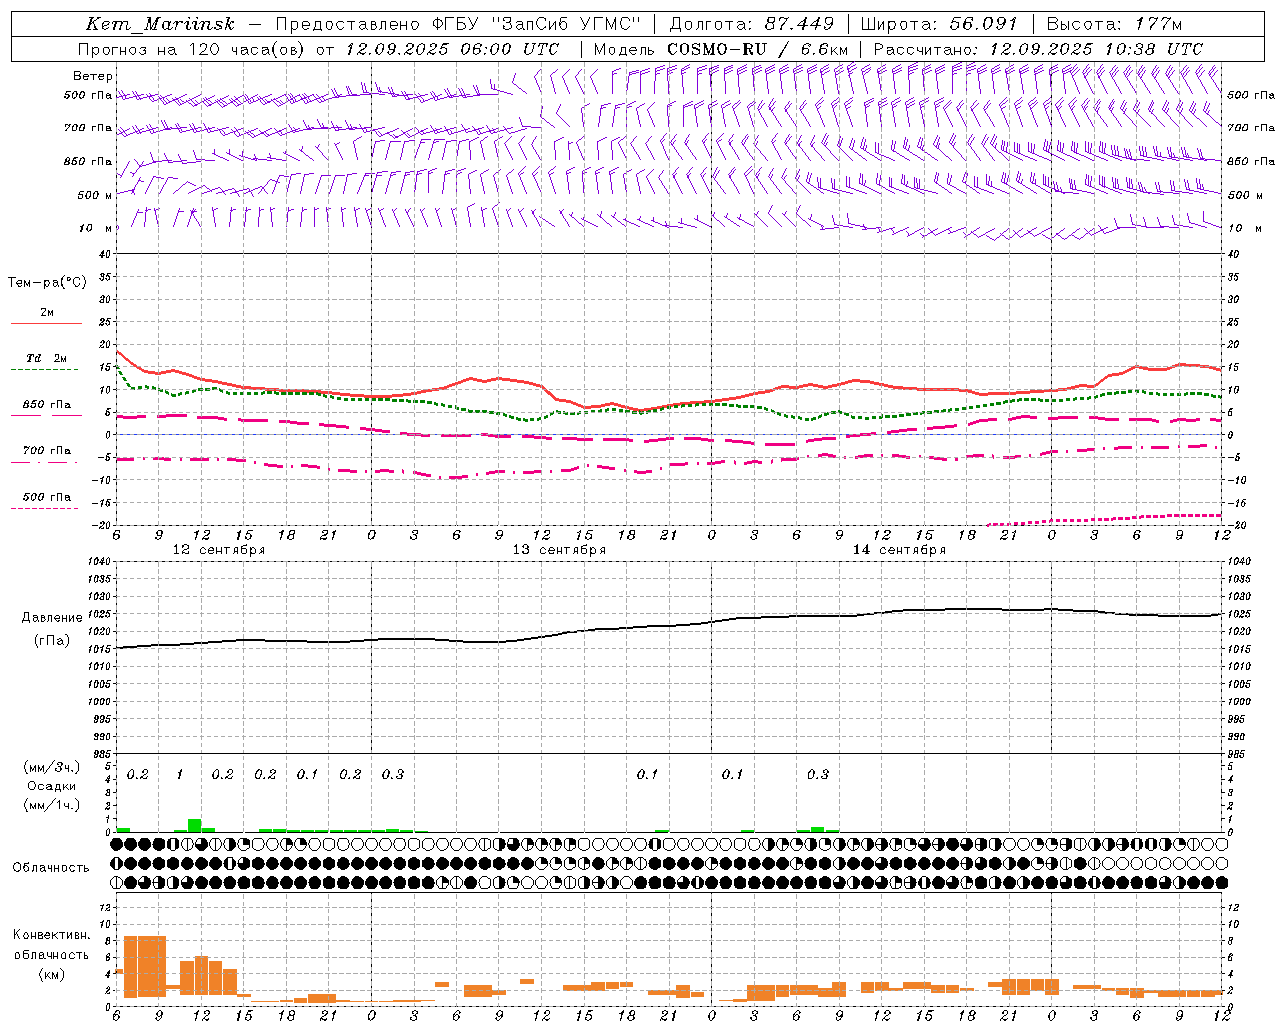Select the "Долгота: 87.449" header field
The image size is (1280, 1024).
click(751, 24)
